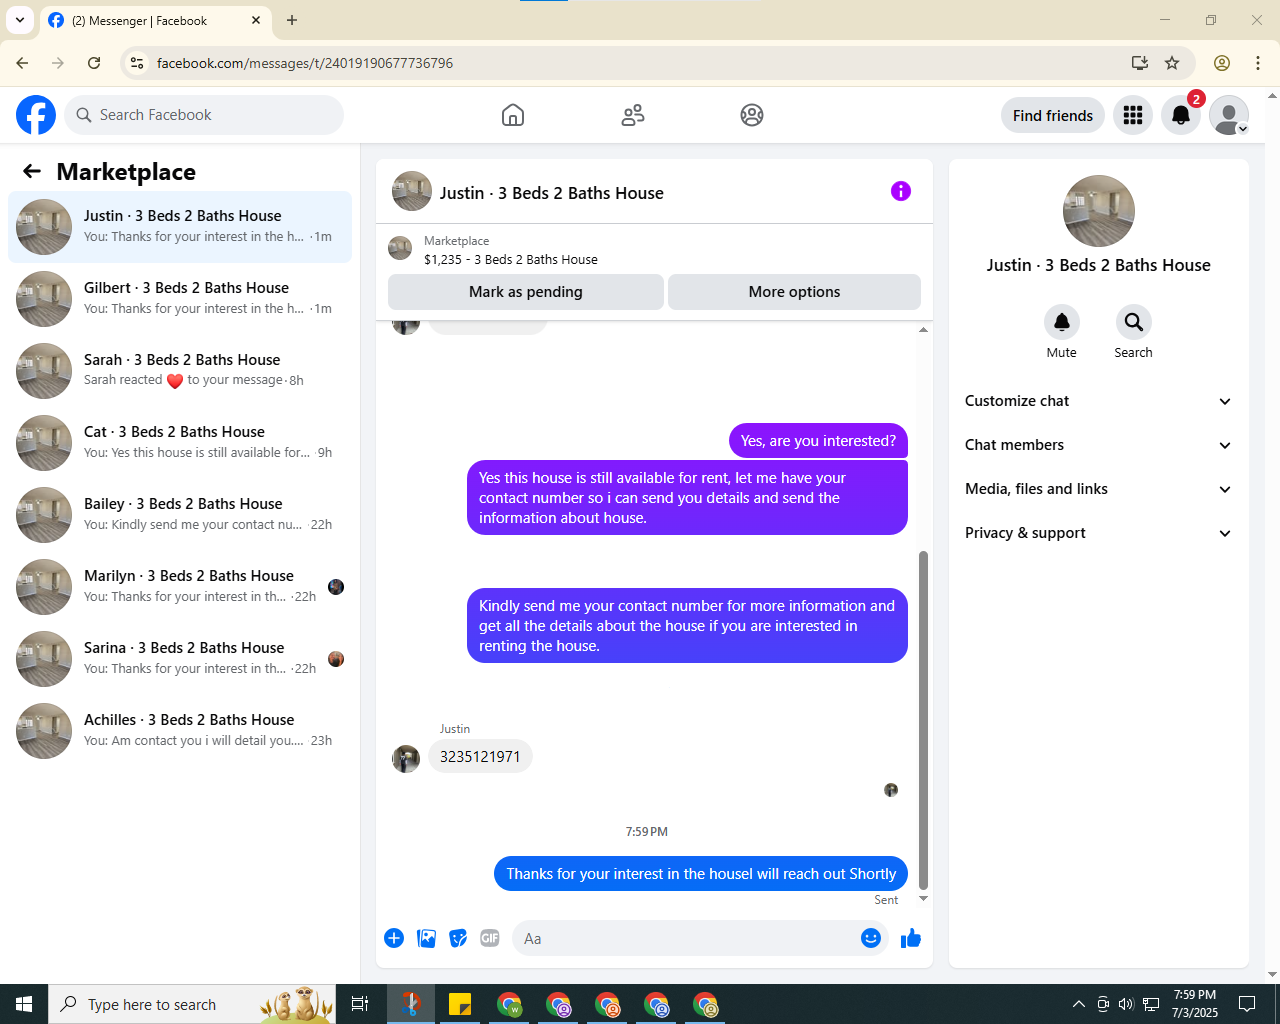Screen dimensions: 1280x1024
Task: Open Chrome three-dot menu
Action: 1258,63
